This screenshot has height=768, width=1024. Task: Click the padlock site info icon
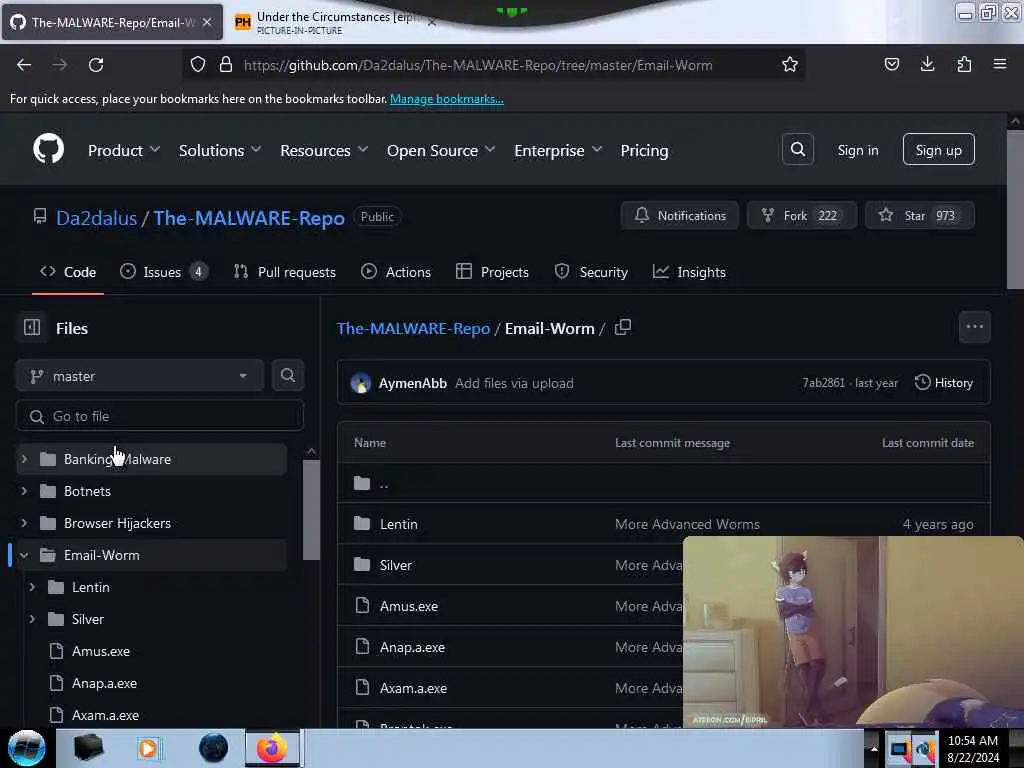pos(225,65)
